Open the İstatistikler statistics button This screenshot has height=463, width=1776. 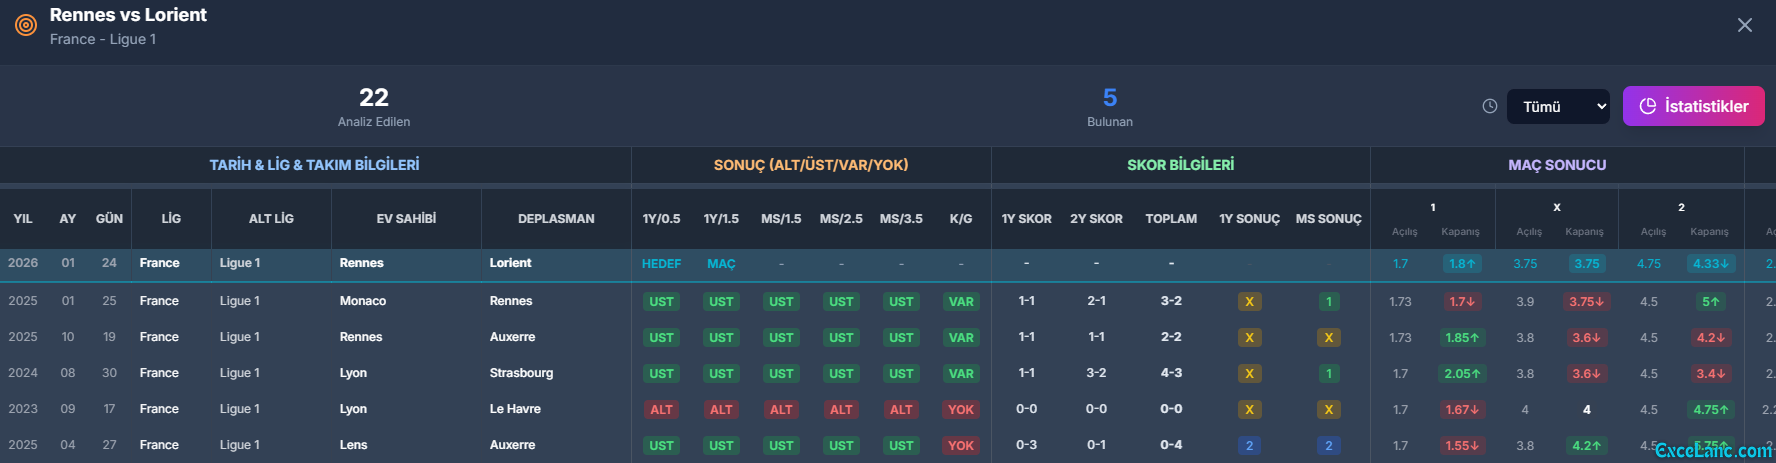coord(1693,106)
